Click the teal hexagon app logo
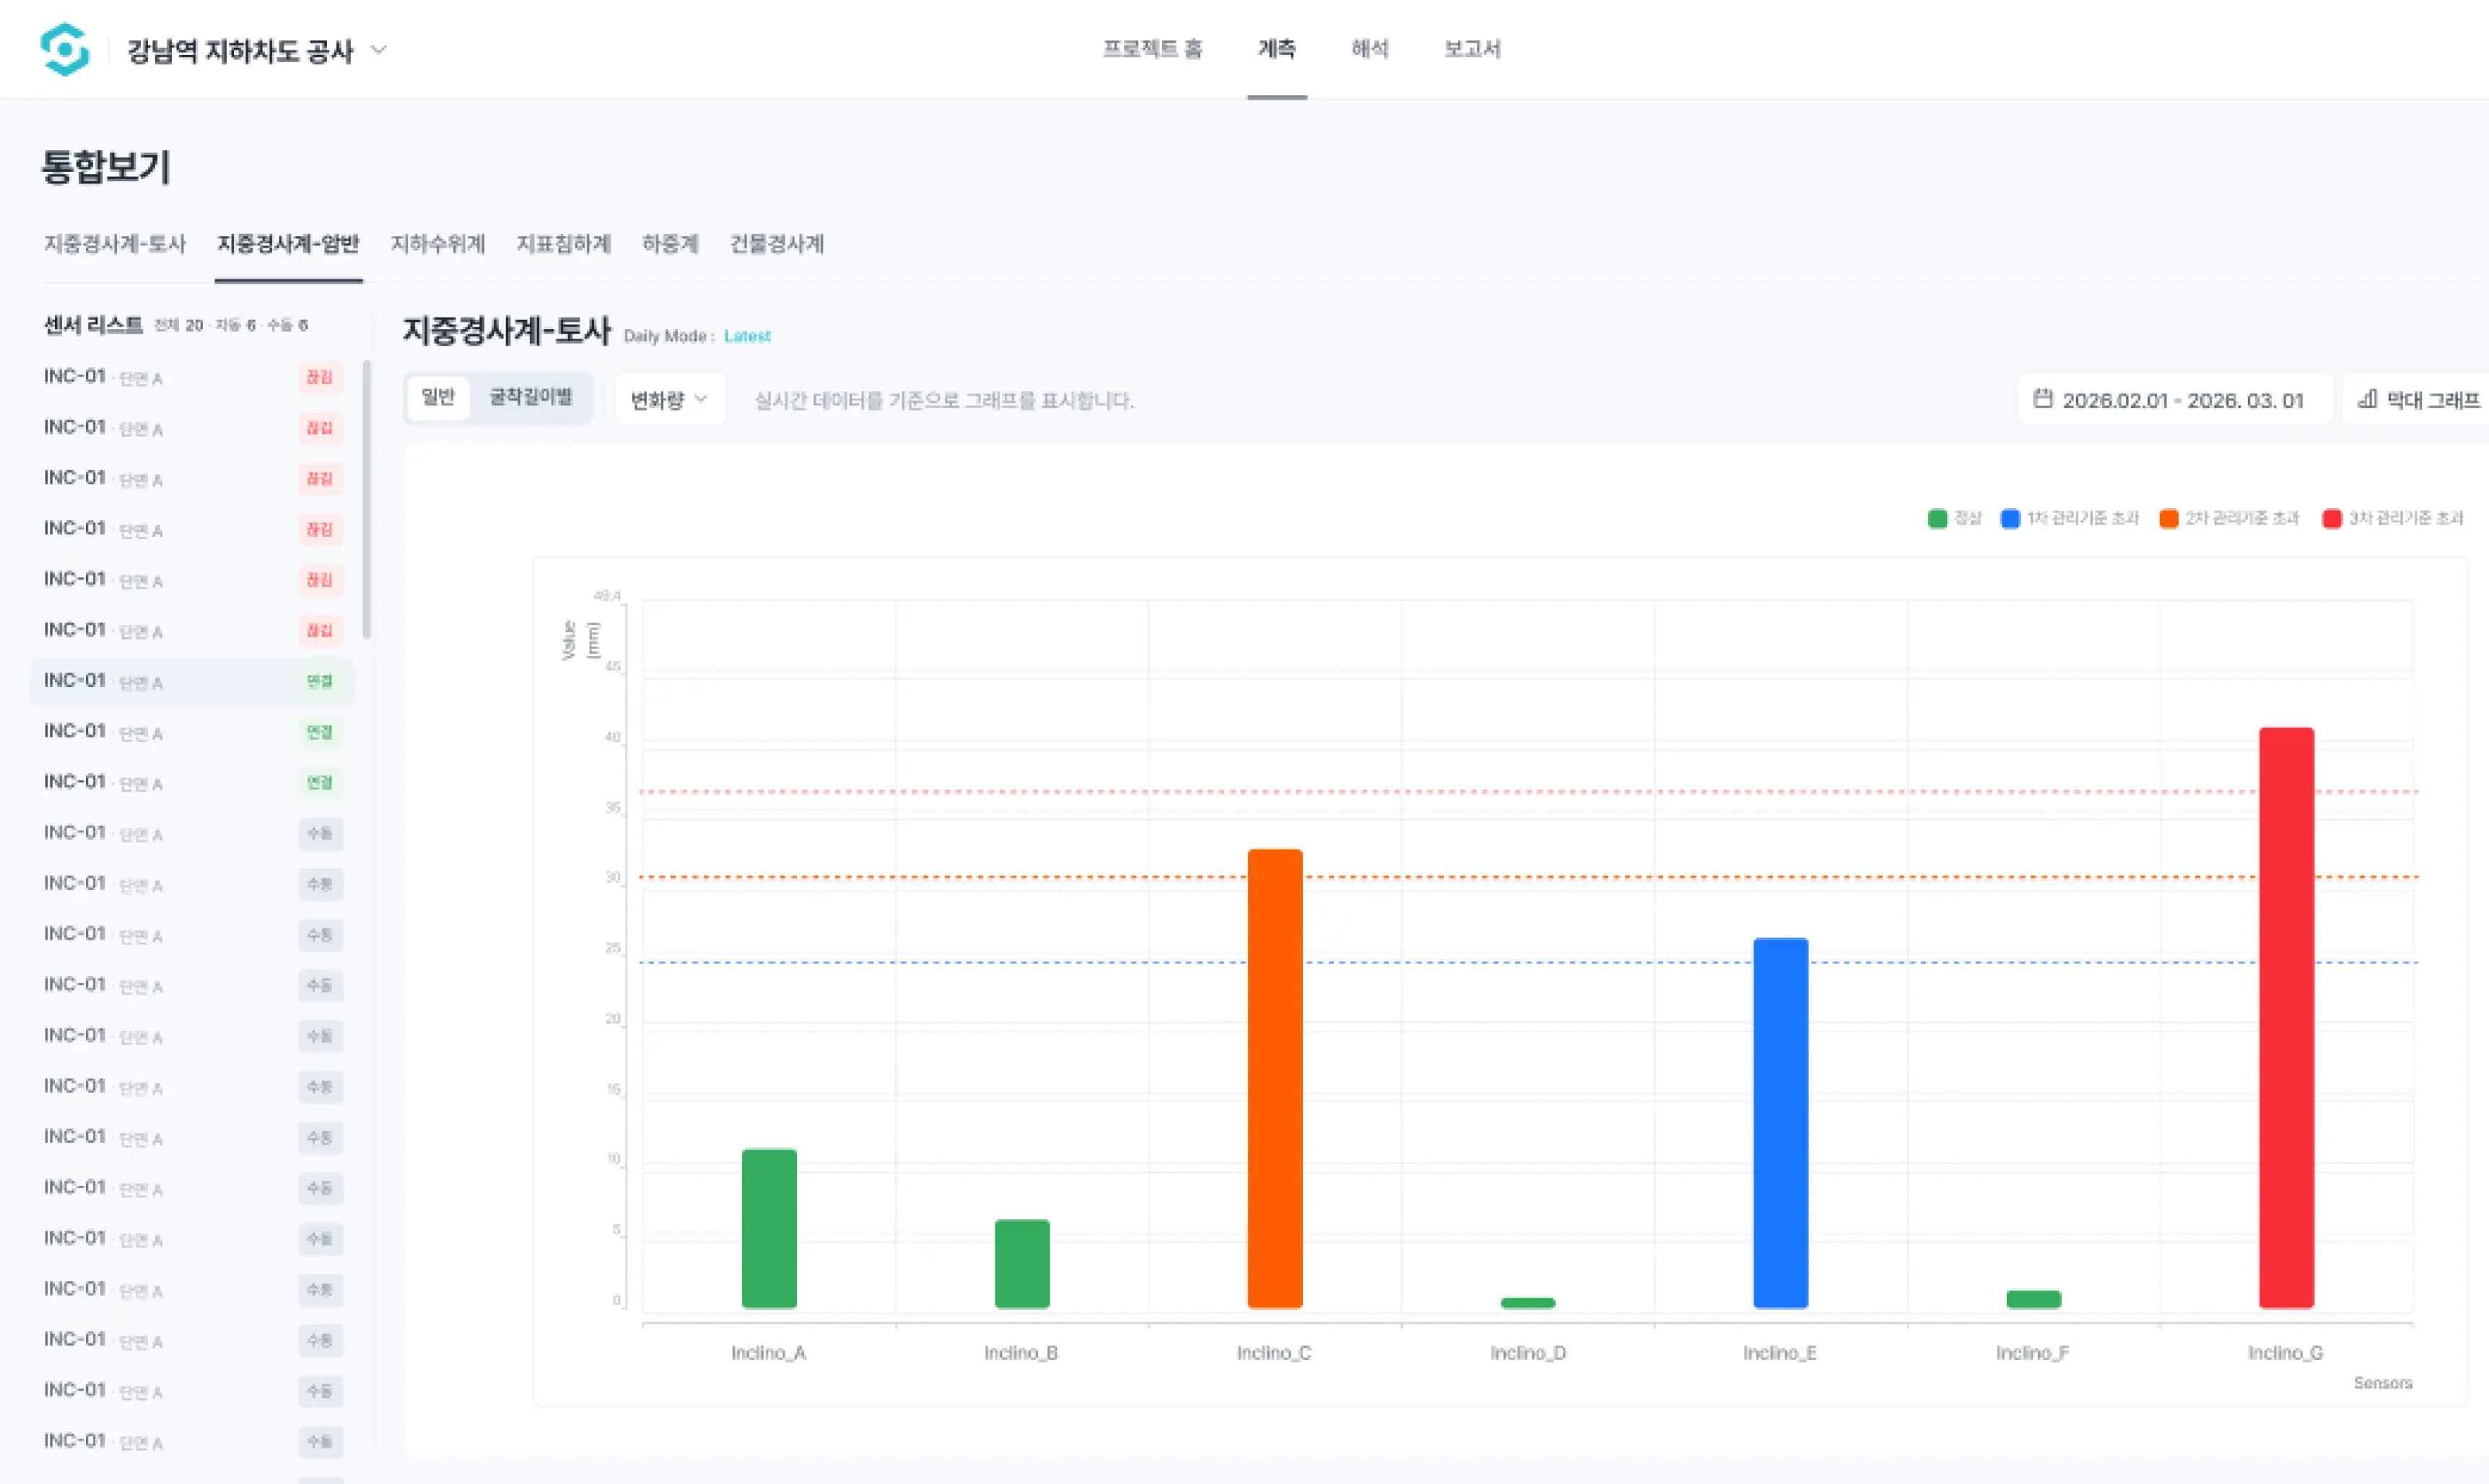The image size is (2489, 1484). 65,49
